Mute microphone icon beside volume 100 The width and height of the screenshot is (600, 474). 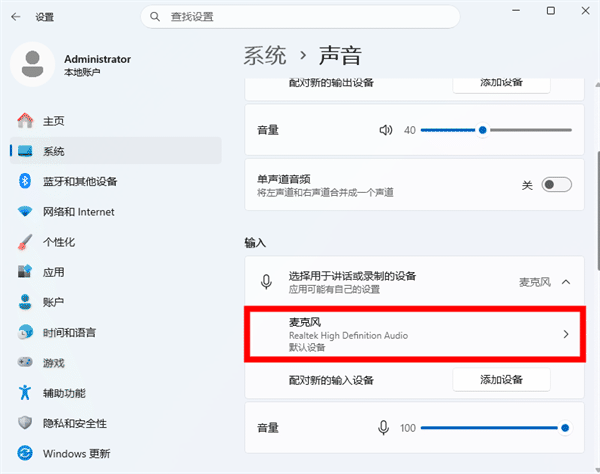pos(383,428)
